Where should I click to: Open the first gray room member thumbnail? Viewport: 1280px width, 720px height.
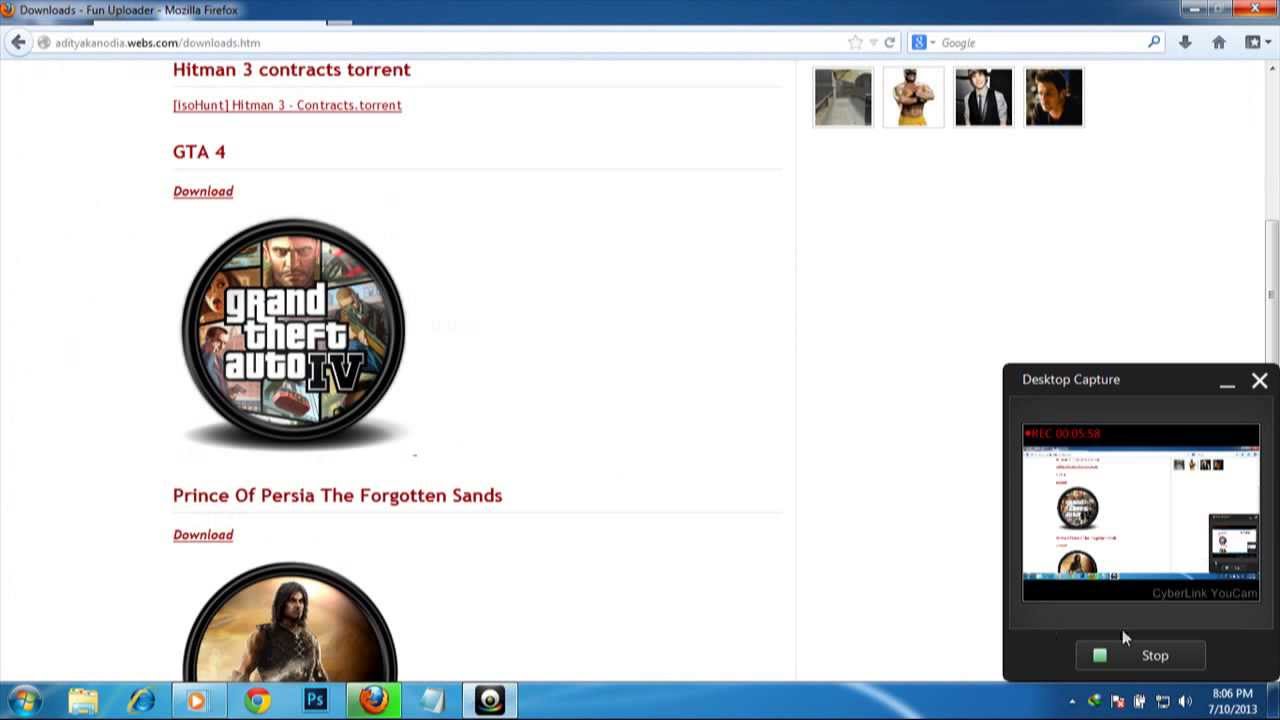coord(843,97)
